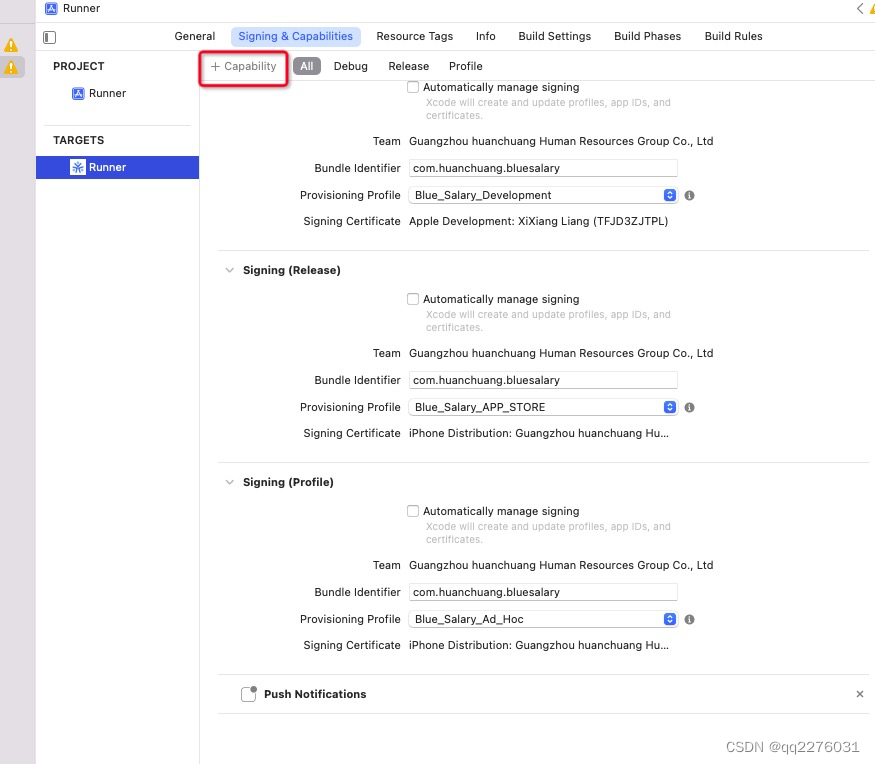The width and height of the screenshot is (875, 764).
Task: Click the top section Team name text
Action: coord(561,141)
